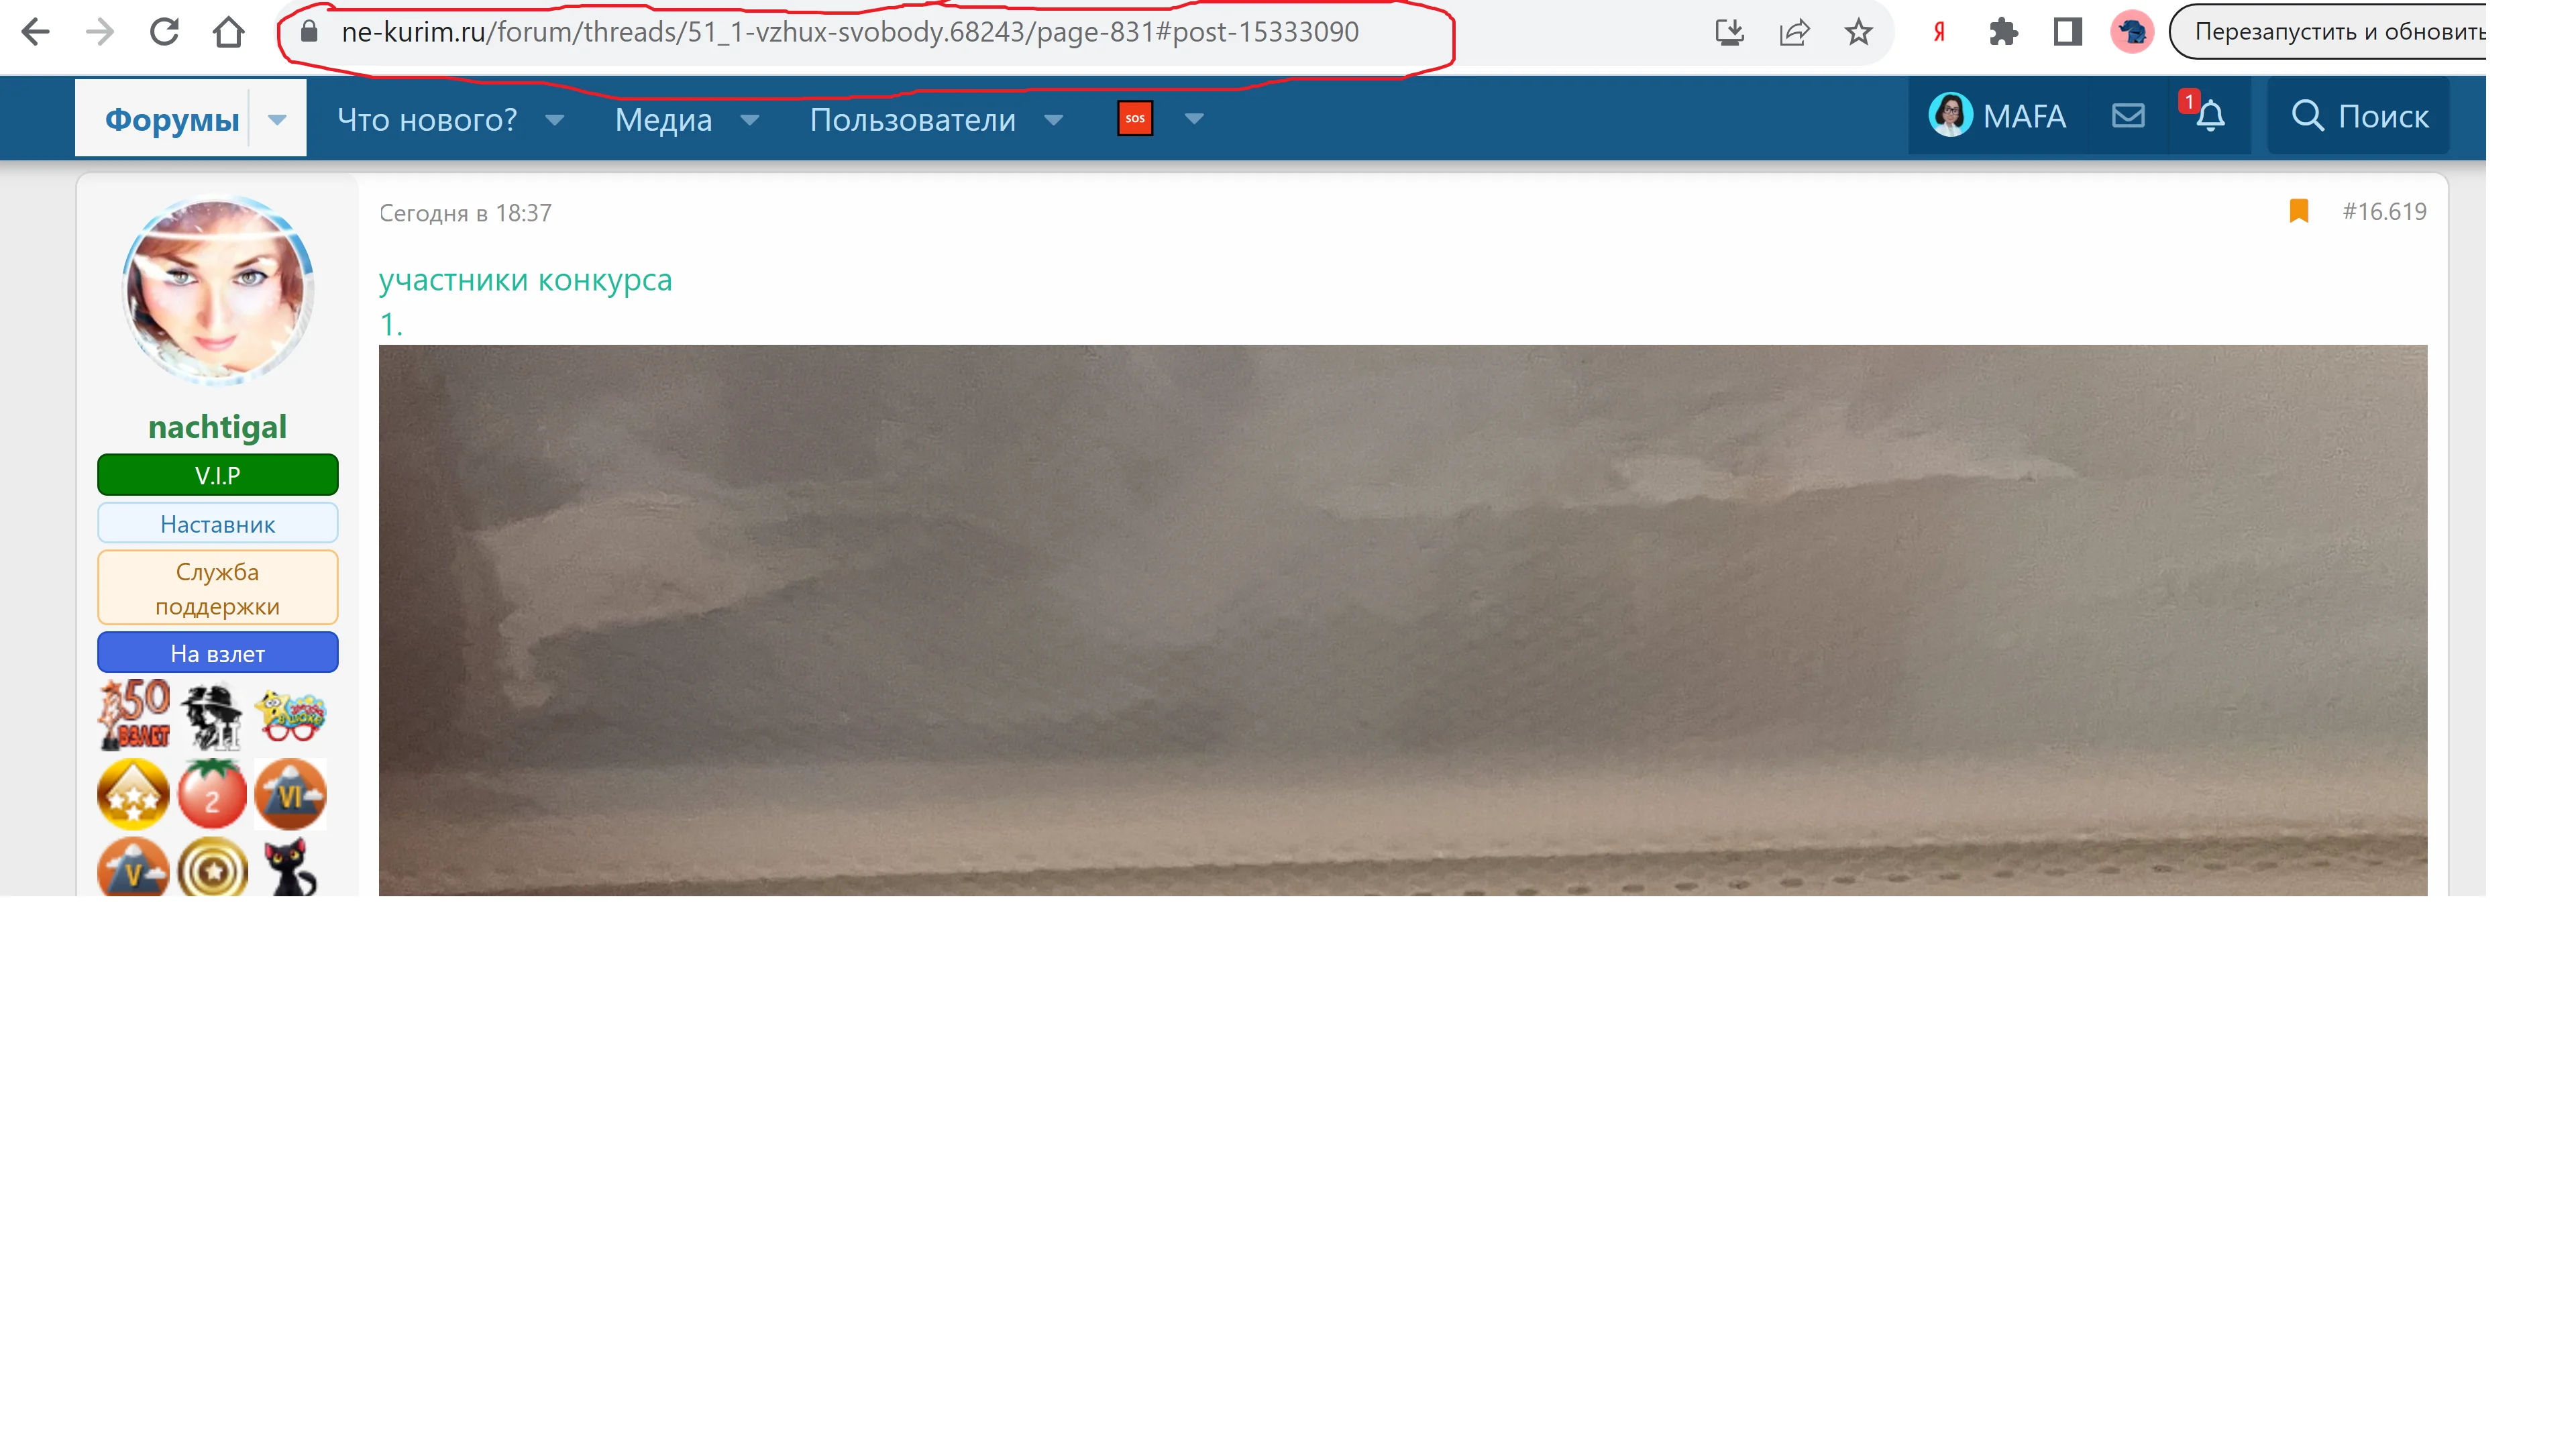2576x1449 pixels.
Task: Click nachtigal's avatar thumbnail
Action: (216, 288)
